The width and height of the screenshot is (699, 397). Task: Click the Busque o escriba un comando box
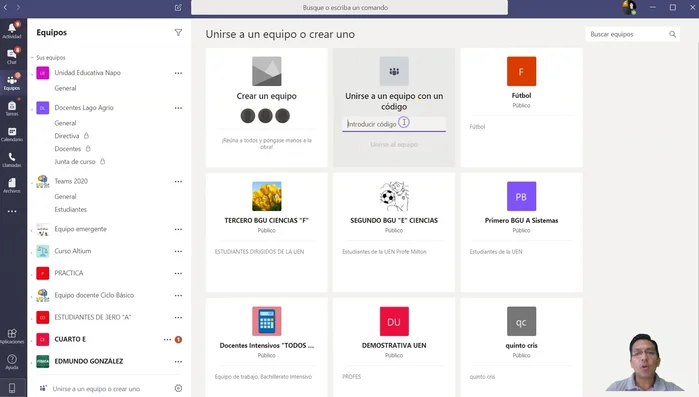tap(350, 8)
